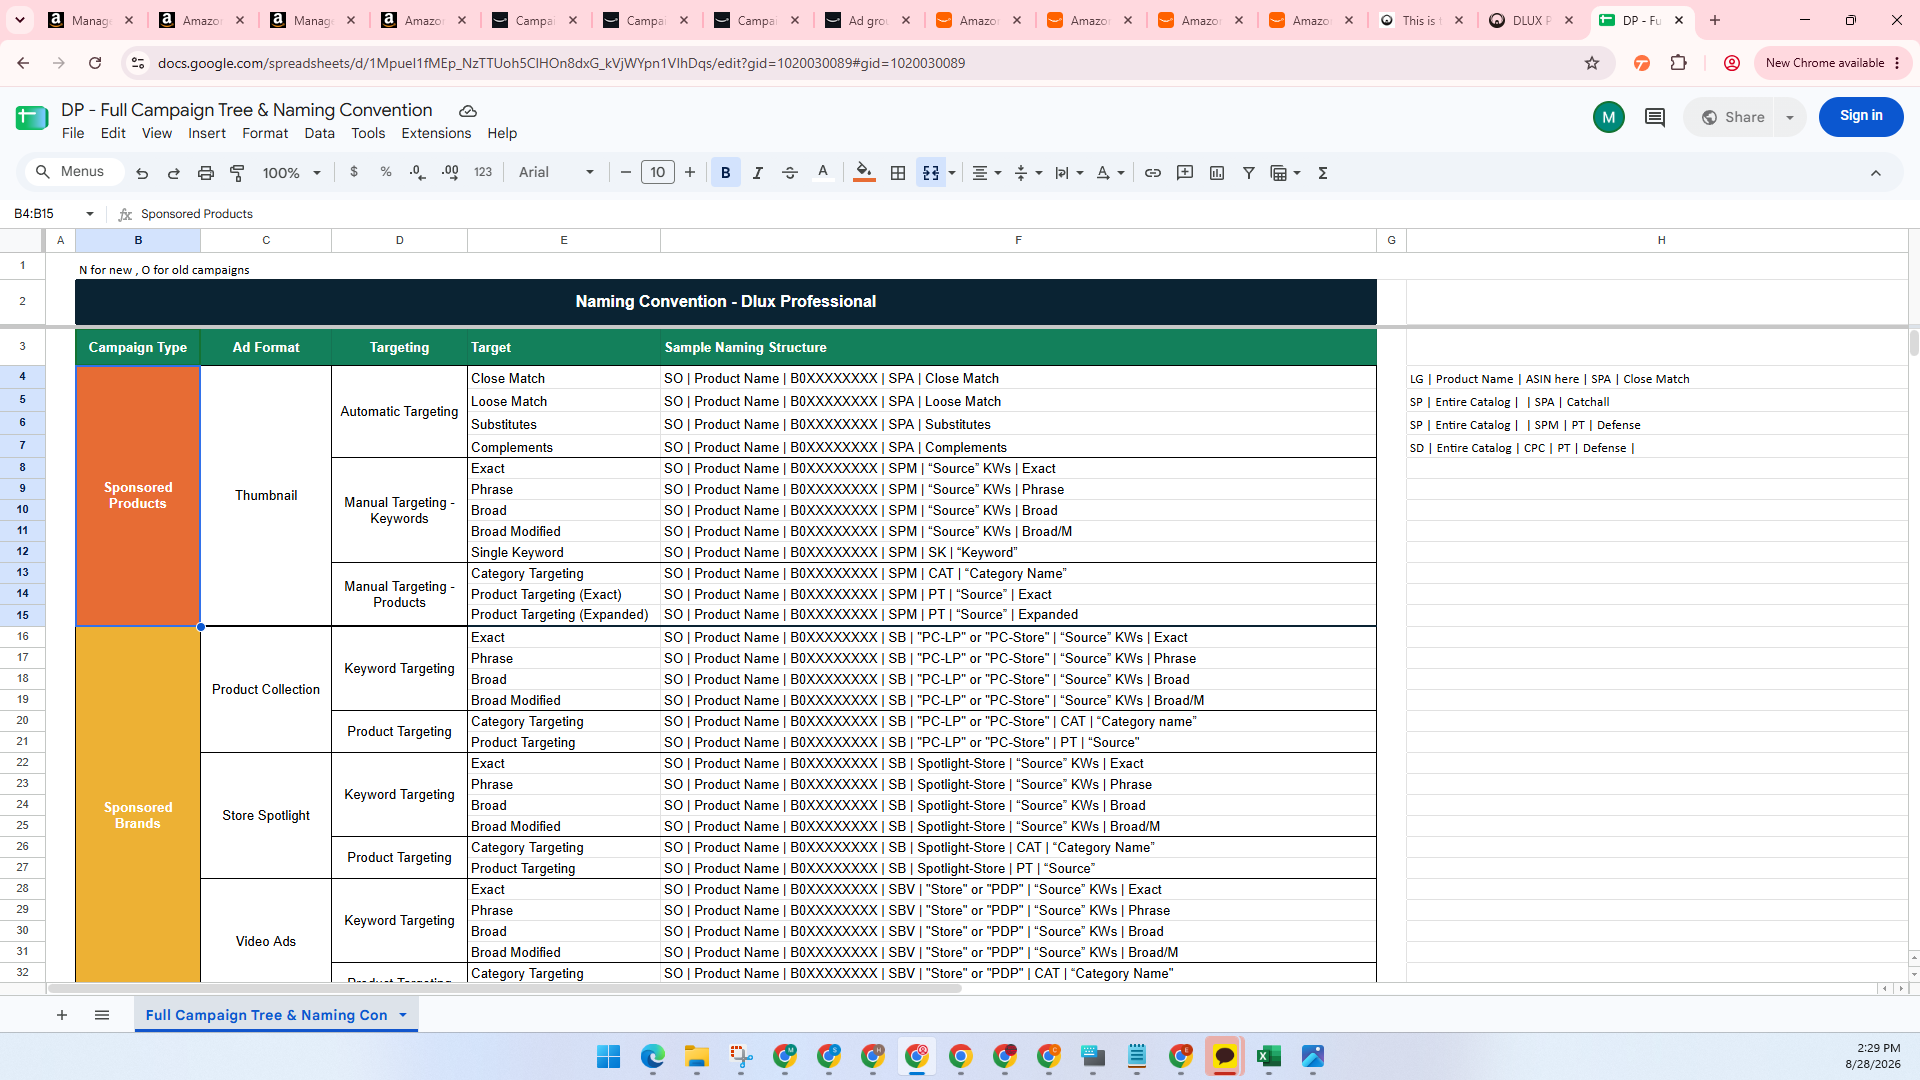The image size is (1920, 1080).
Task: Insert comment icon in toolbar
Action: 1185,173
